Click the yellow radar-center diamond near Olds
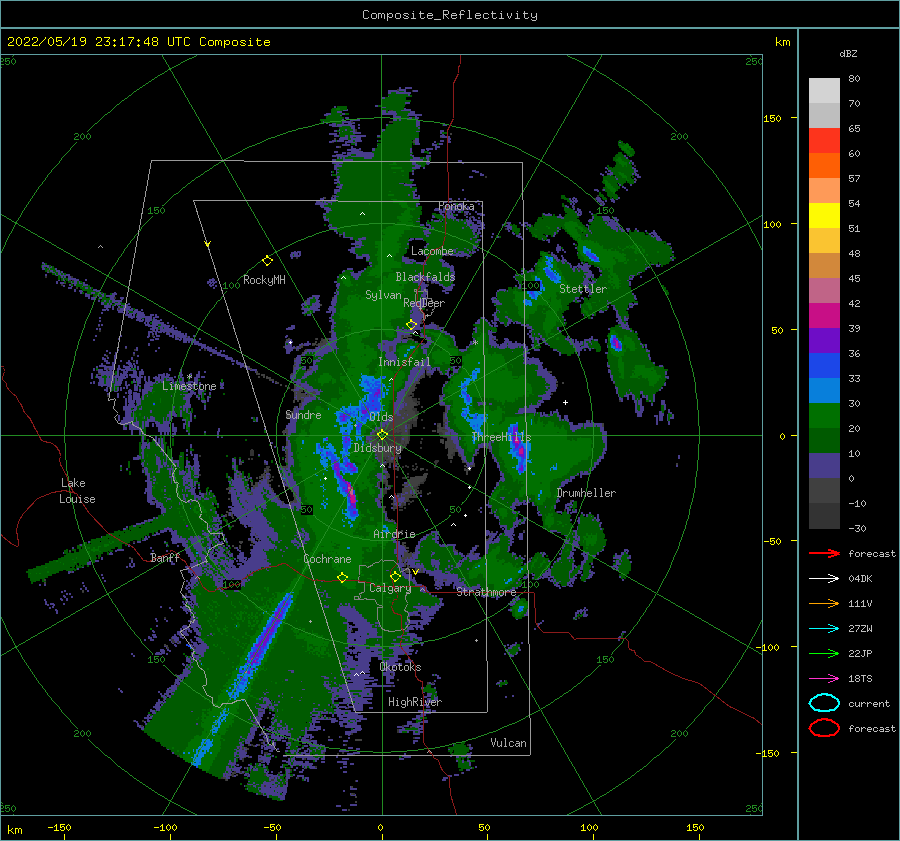Image resolution: width=900 pixels, height=841 pixels. click(x=382, y=435)
